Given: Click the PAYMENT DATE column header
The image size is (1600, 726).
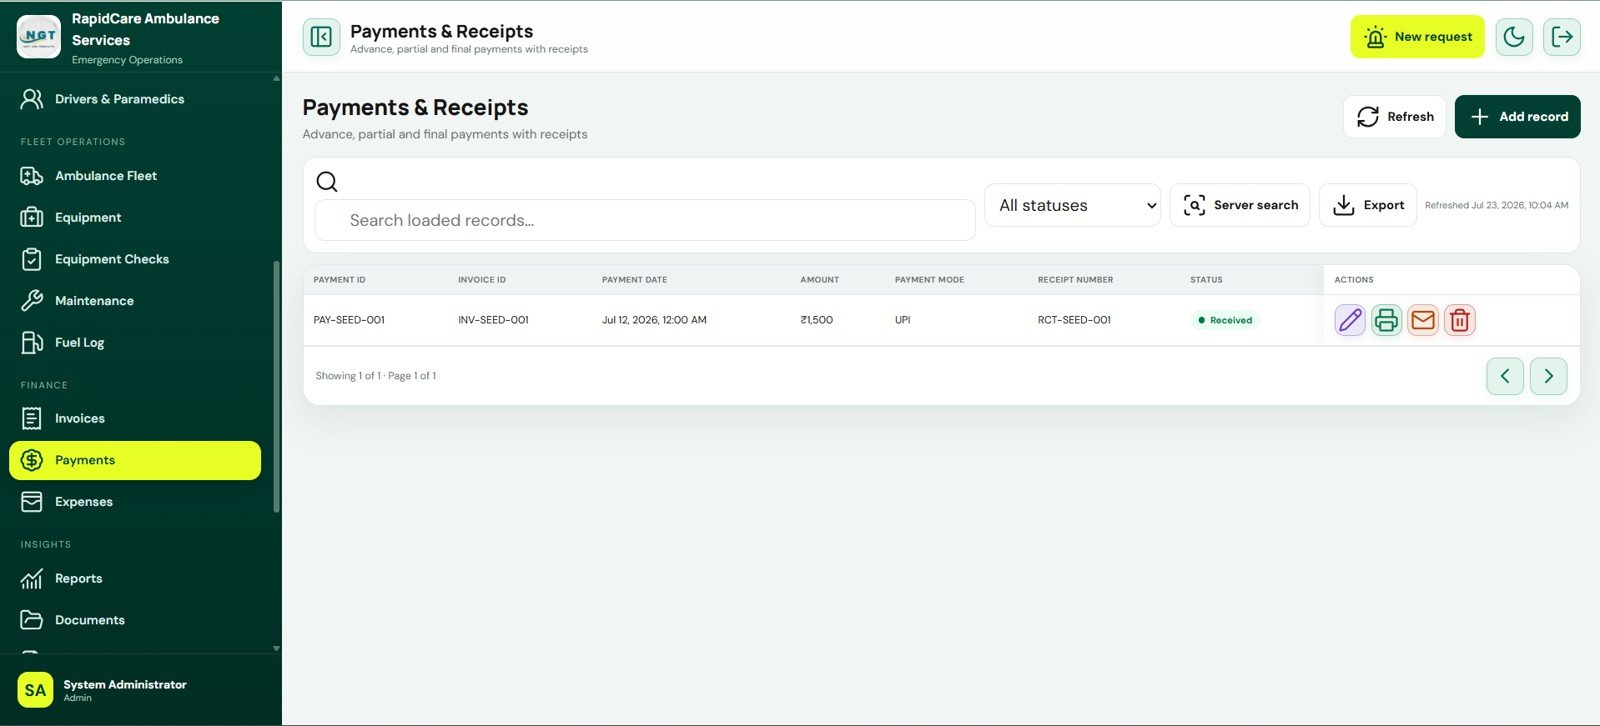Looking at the screenshot, I should tap(634, 280).
